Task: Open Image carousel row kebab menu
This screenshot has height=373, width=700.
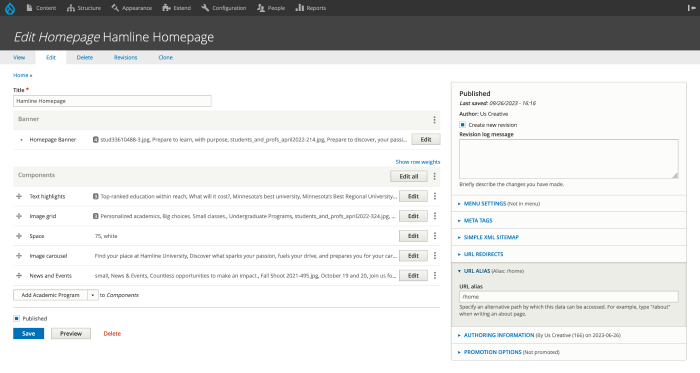Action: coord(435,256)
